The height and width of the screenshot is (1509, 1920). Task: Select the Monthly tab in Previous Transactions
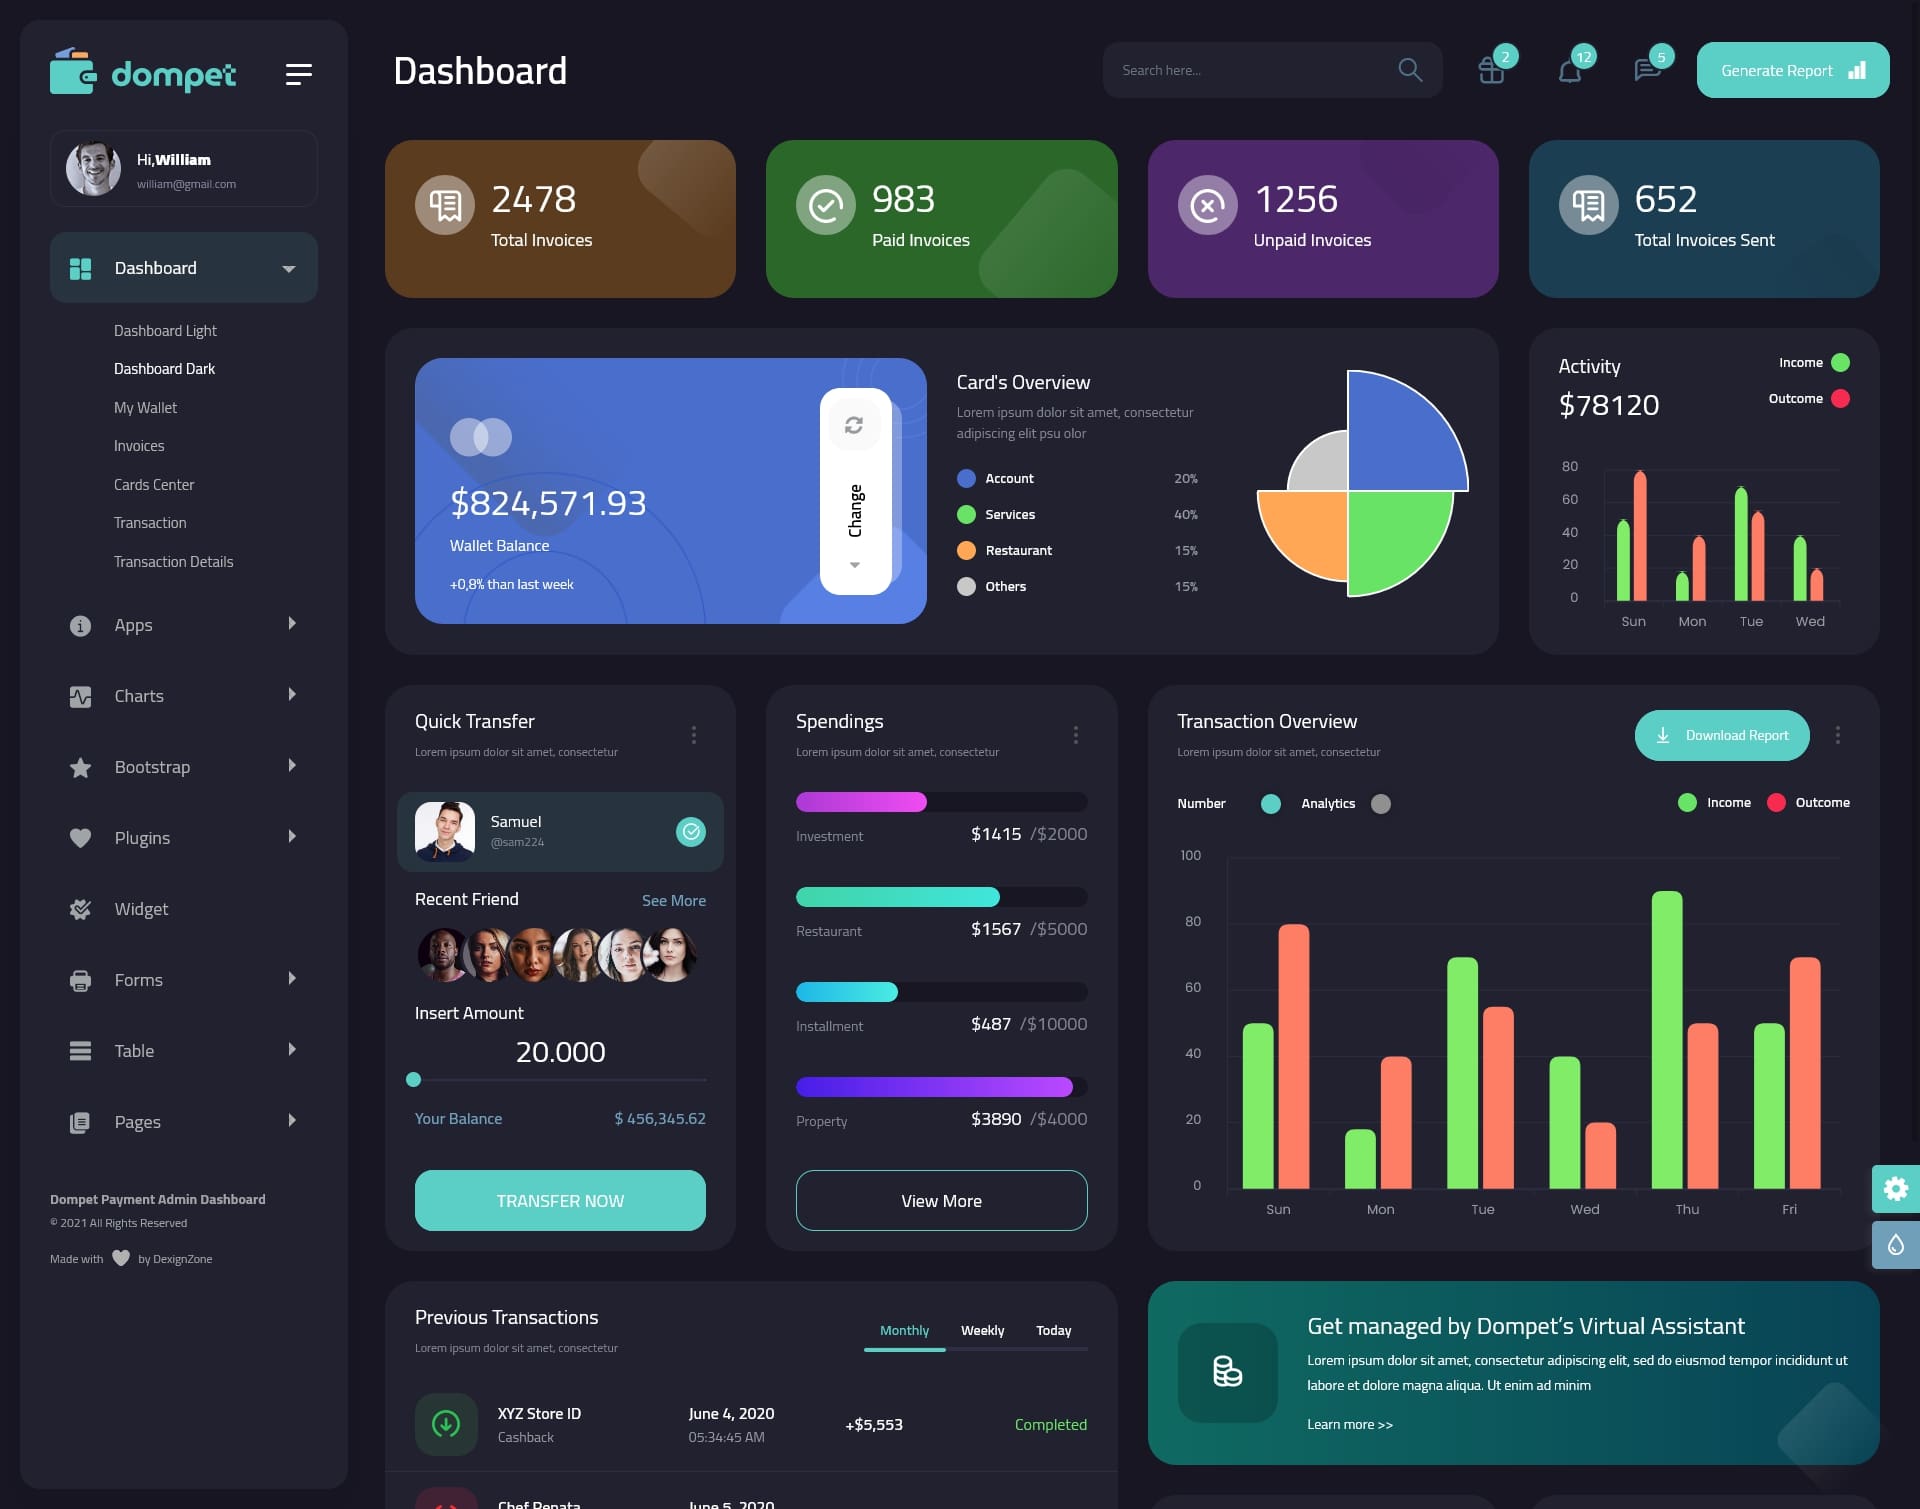[904, 1328]
